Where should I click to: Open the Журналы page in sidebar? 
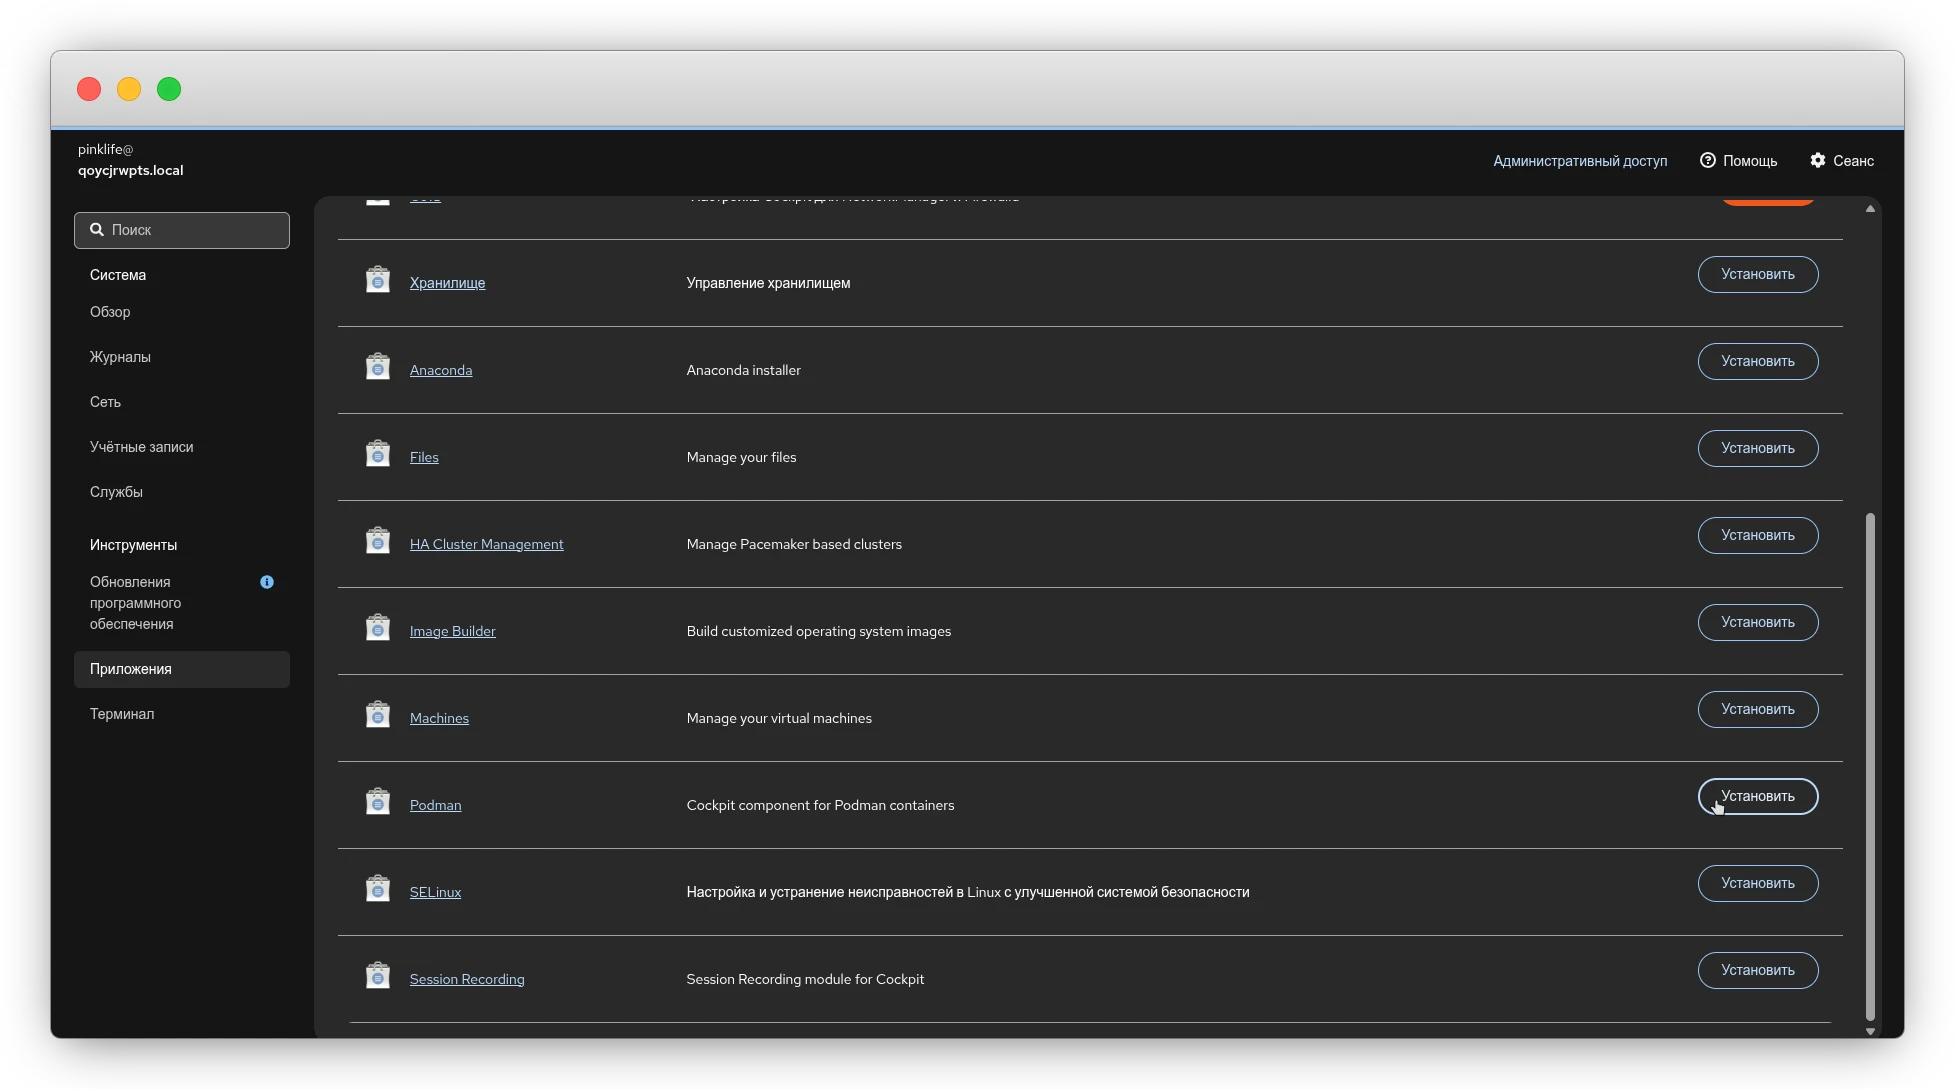[x=120, y=357]
